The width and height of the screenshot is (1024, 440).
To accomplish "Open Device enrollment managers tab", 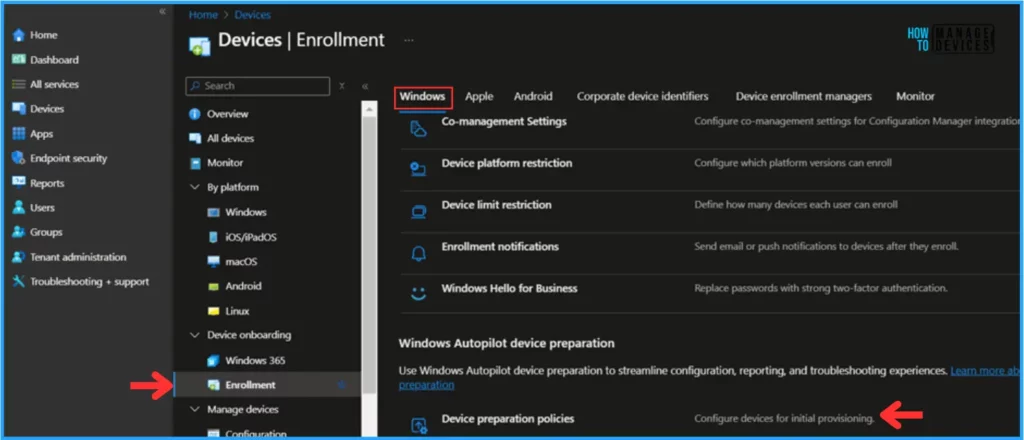I will 803,97.
